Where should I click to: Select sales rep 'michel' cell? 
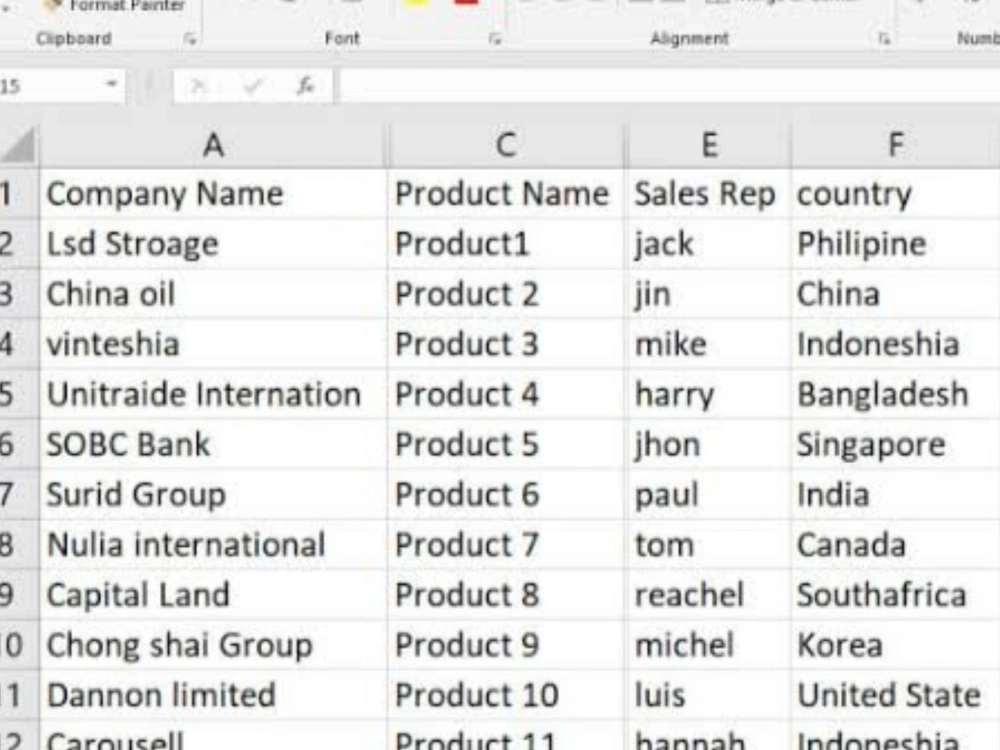(x=709, y=645)
